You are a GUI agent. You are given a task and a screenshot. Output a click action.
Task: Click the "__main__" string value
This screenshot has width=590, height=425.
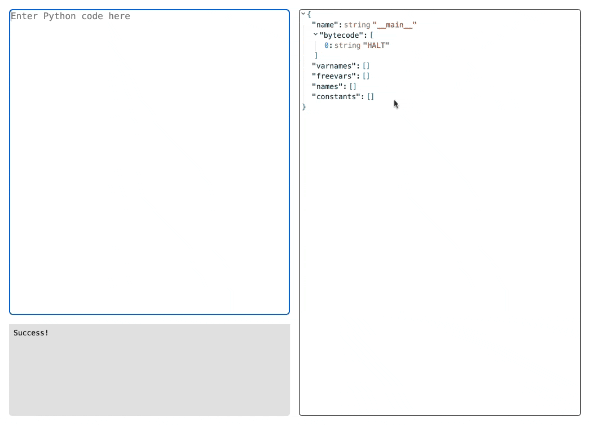pyautogui.click(x=394, y=25)
